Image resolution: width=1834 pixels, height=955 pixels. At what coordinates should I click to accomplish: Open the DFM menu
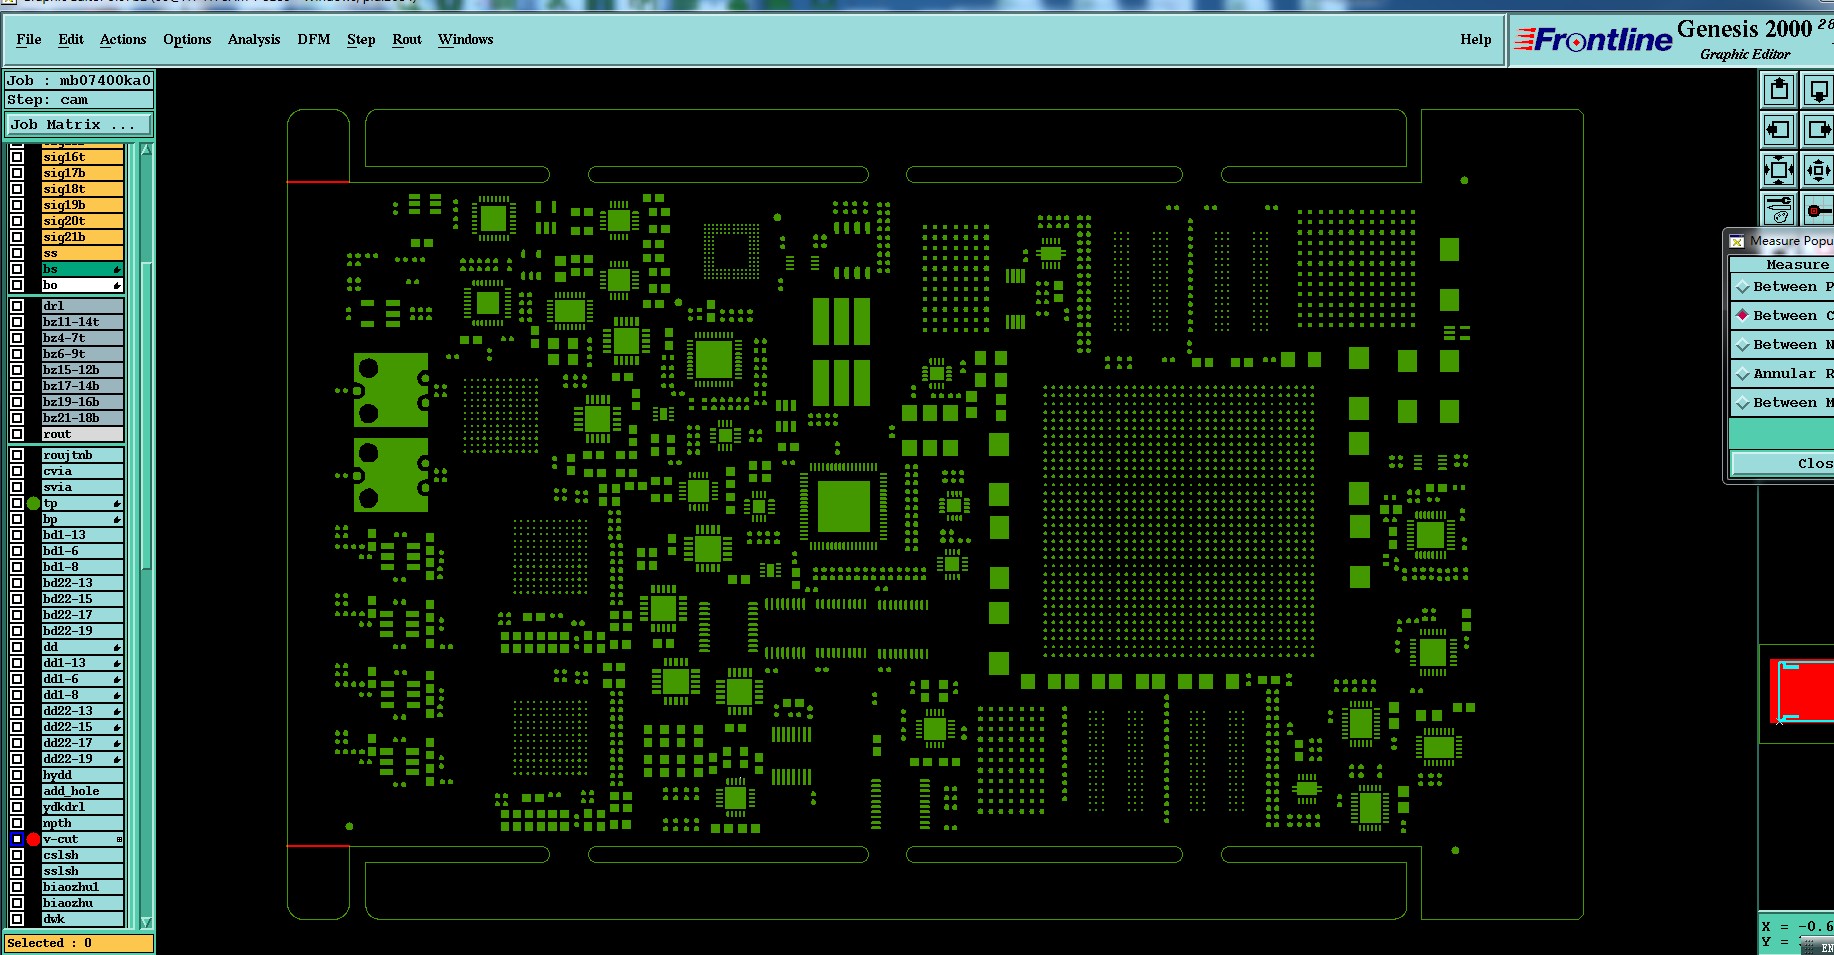pyautogui.click(x=314, y=39)
